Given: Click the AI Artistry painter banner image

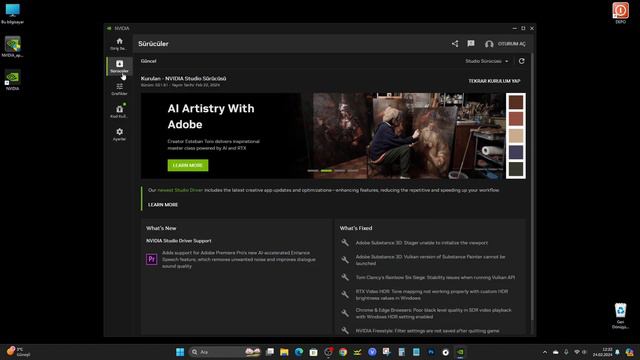Looking at the screenshot, I should (408, 136).
